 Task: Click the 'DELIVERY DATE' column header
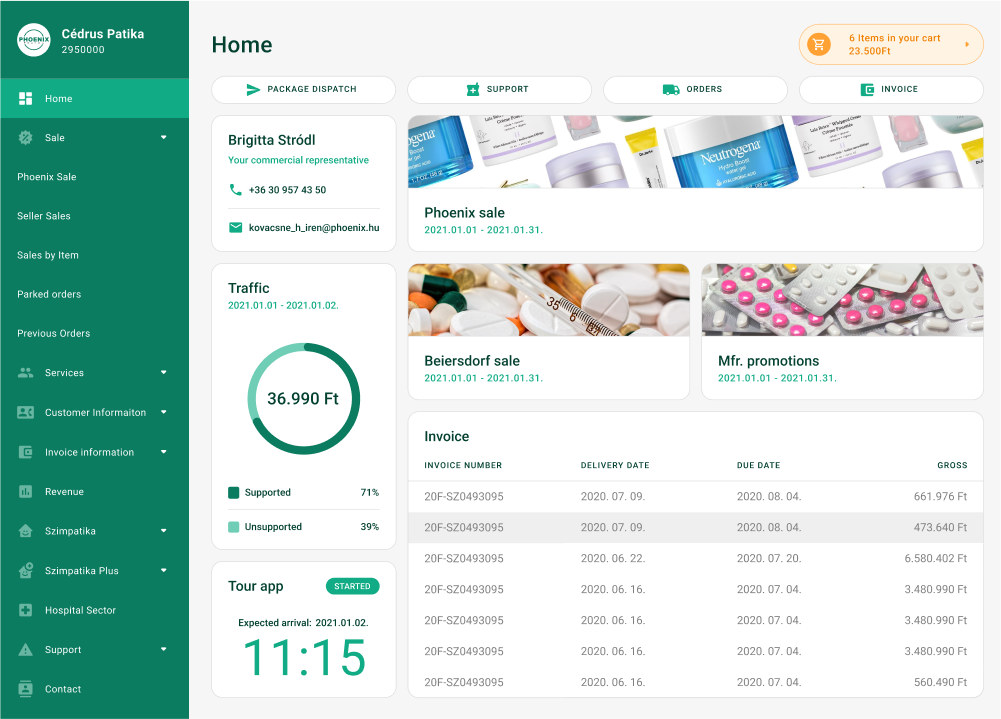(615, 465)
